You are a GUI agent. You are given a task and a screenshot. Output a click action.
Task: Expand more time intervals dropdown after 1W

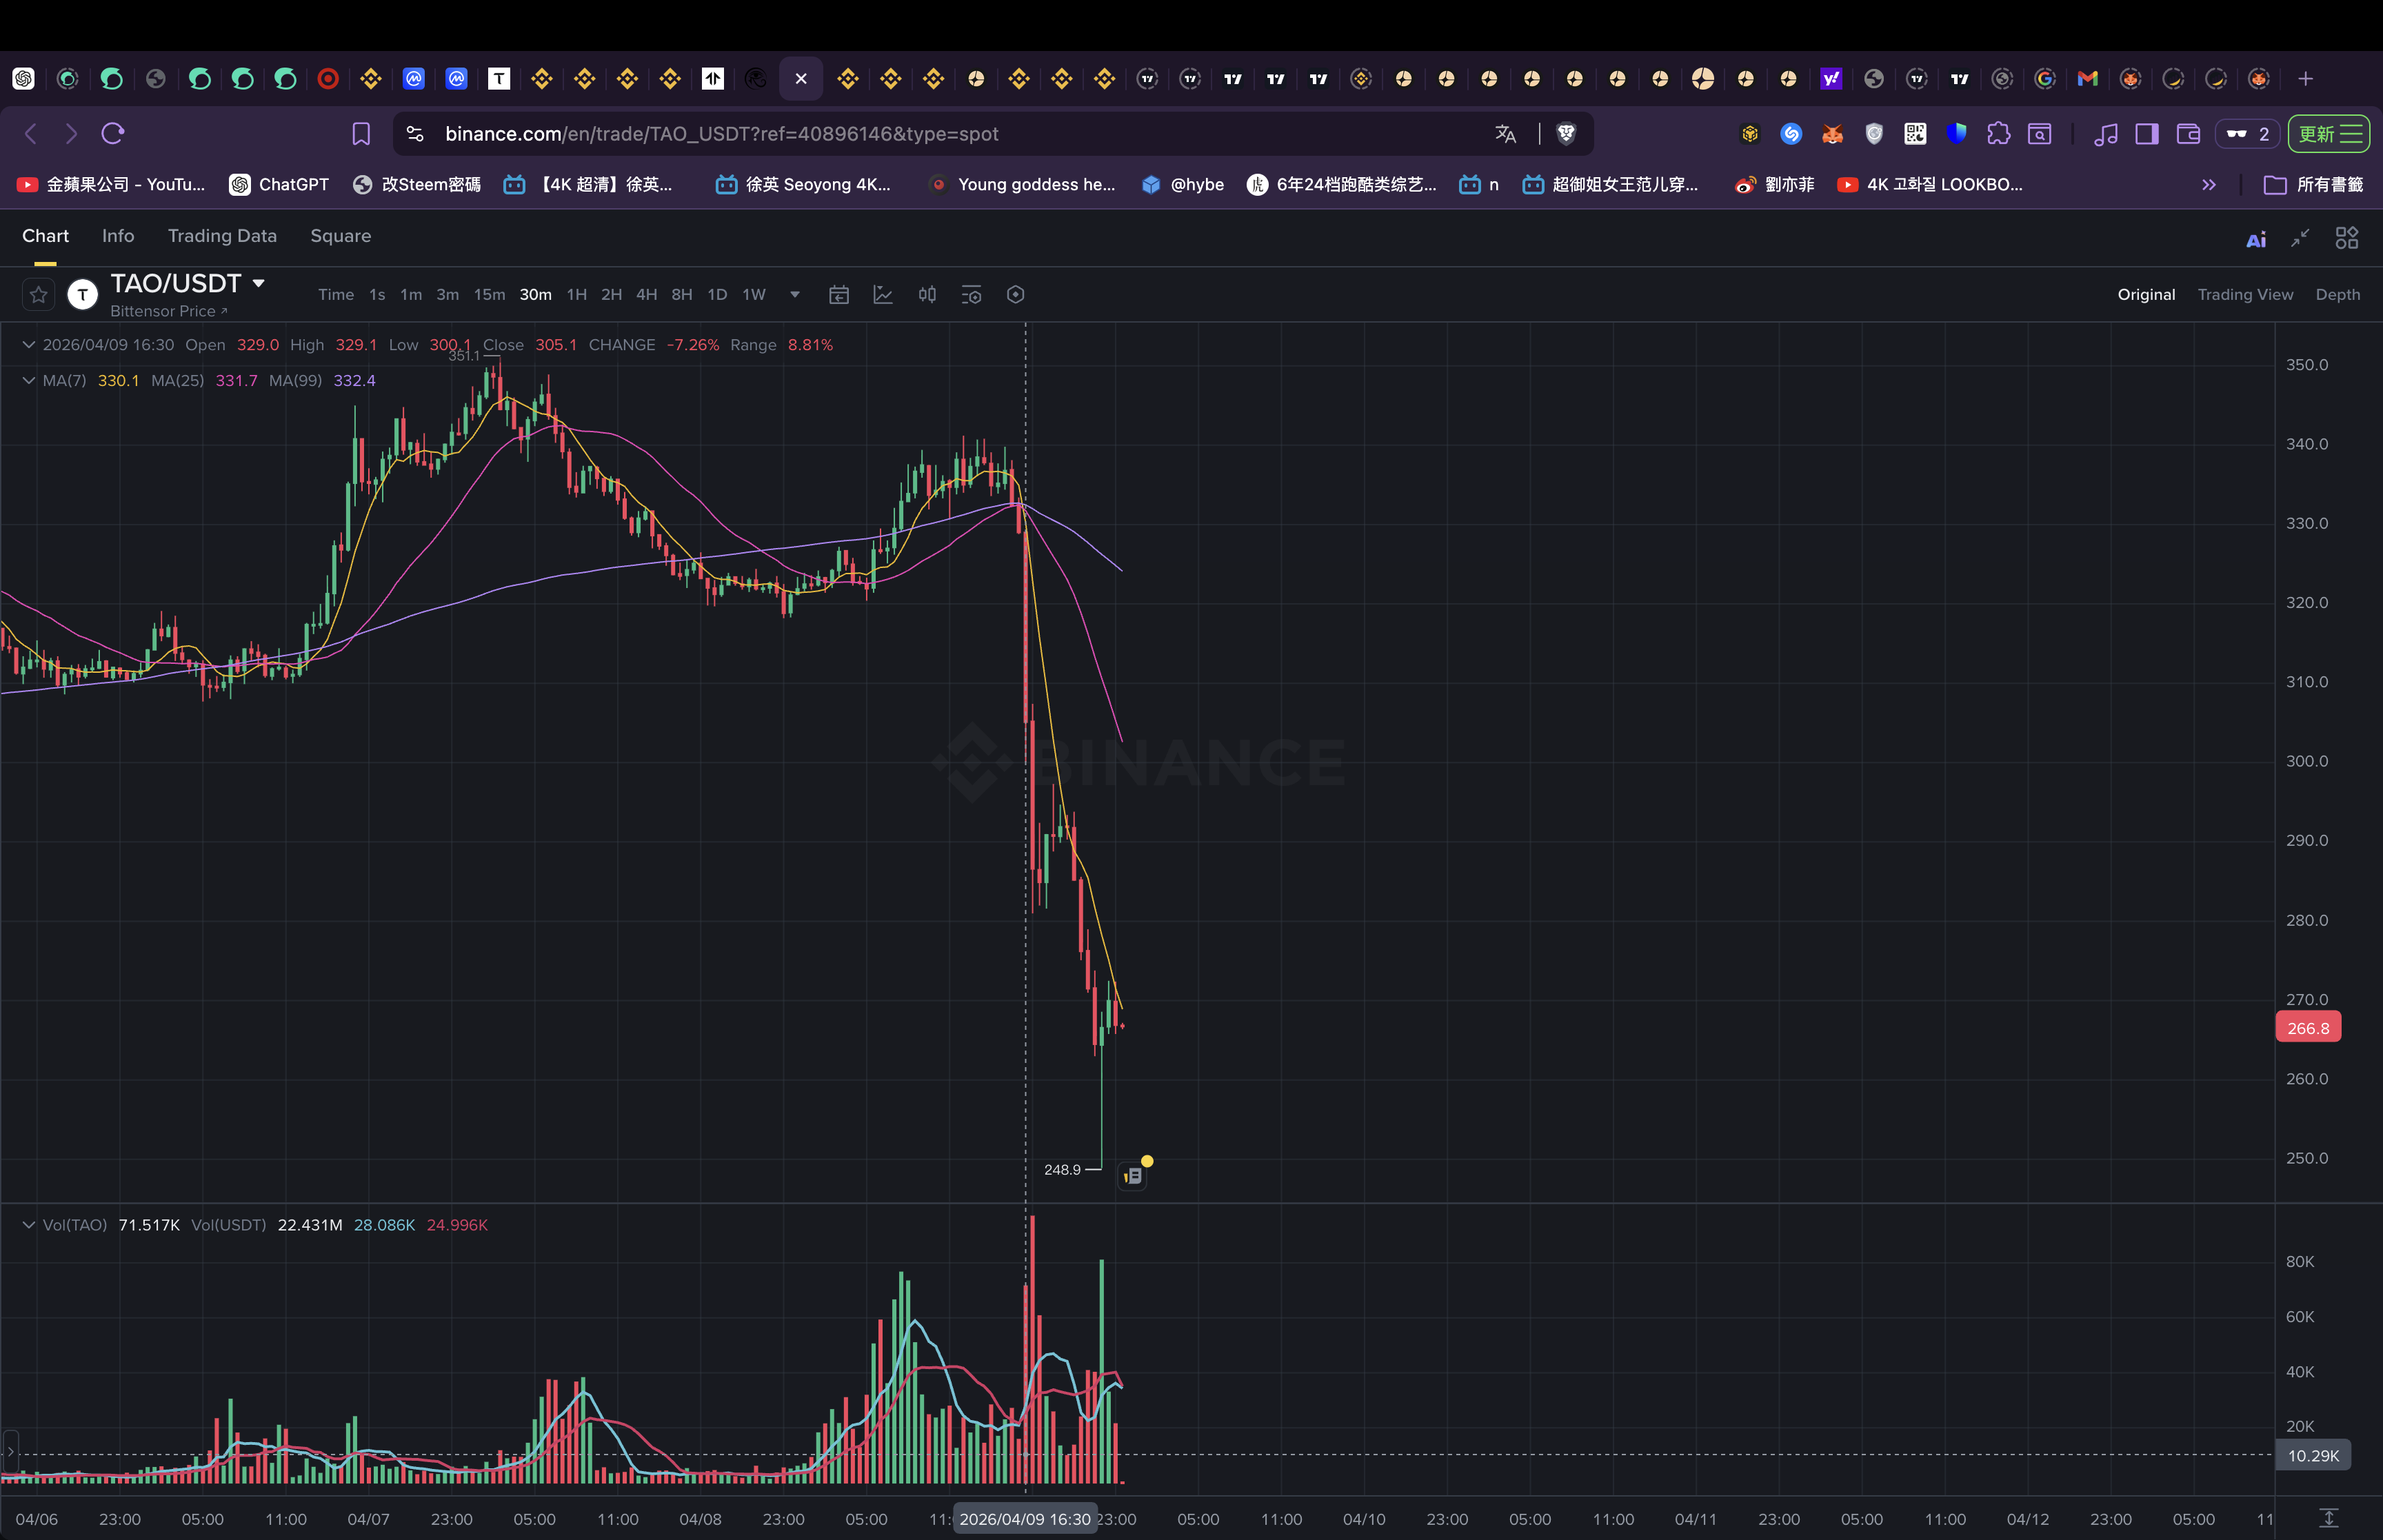pos(795,295)
